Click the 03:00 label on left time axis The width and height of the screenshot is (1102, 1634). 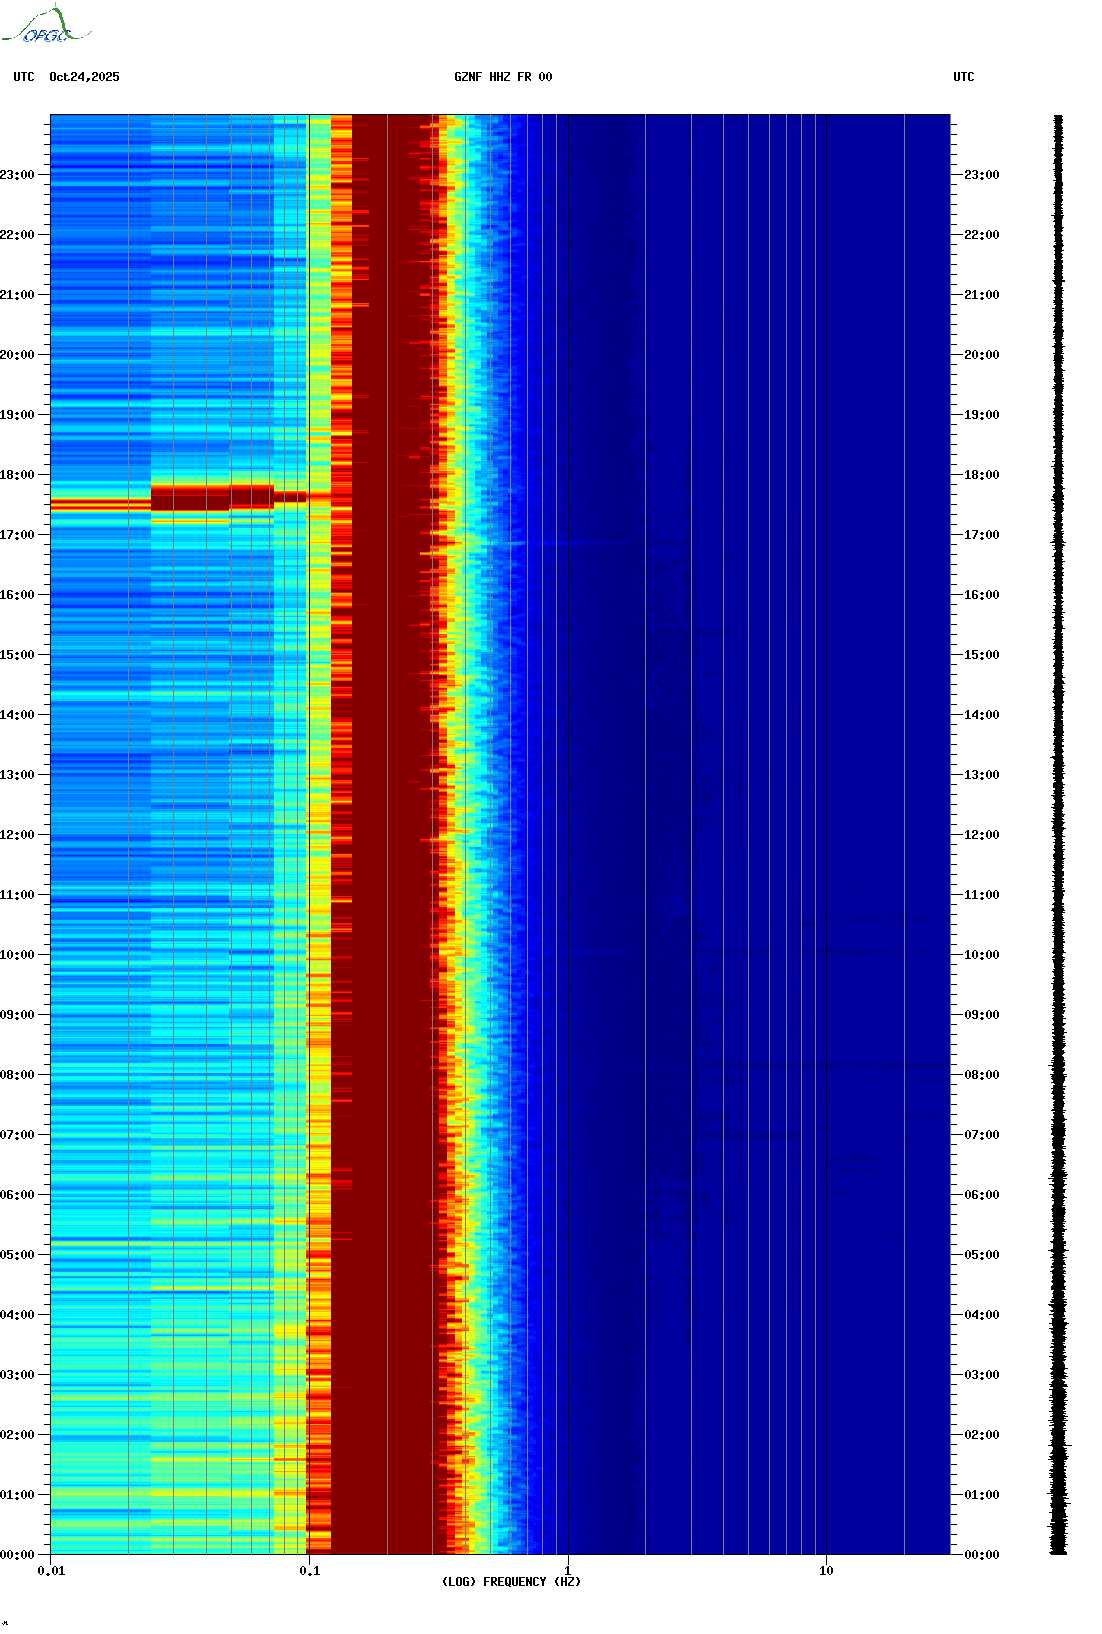[18, 1375]
